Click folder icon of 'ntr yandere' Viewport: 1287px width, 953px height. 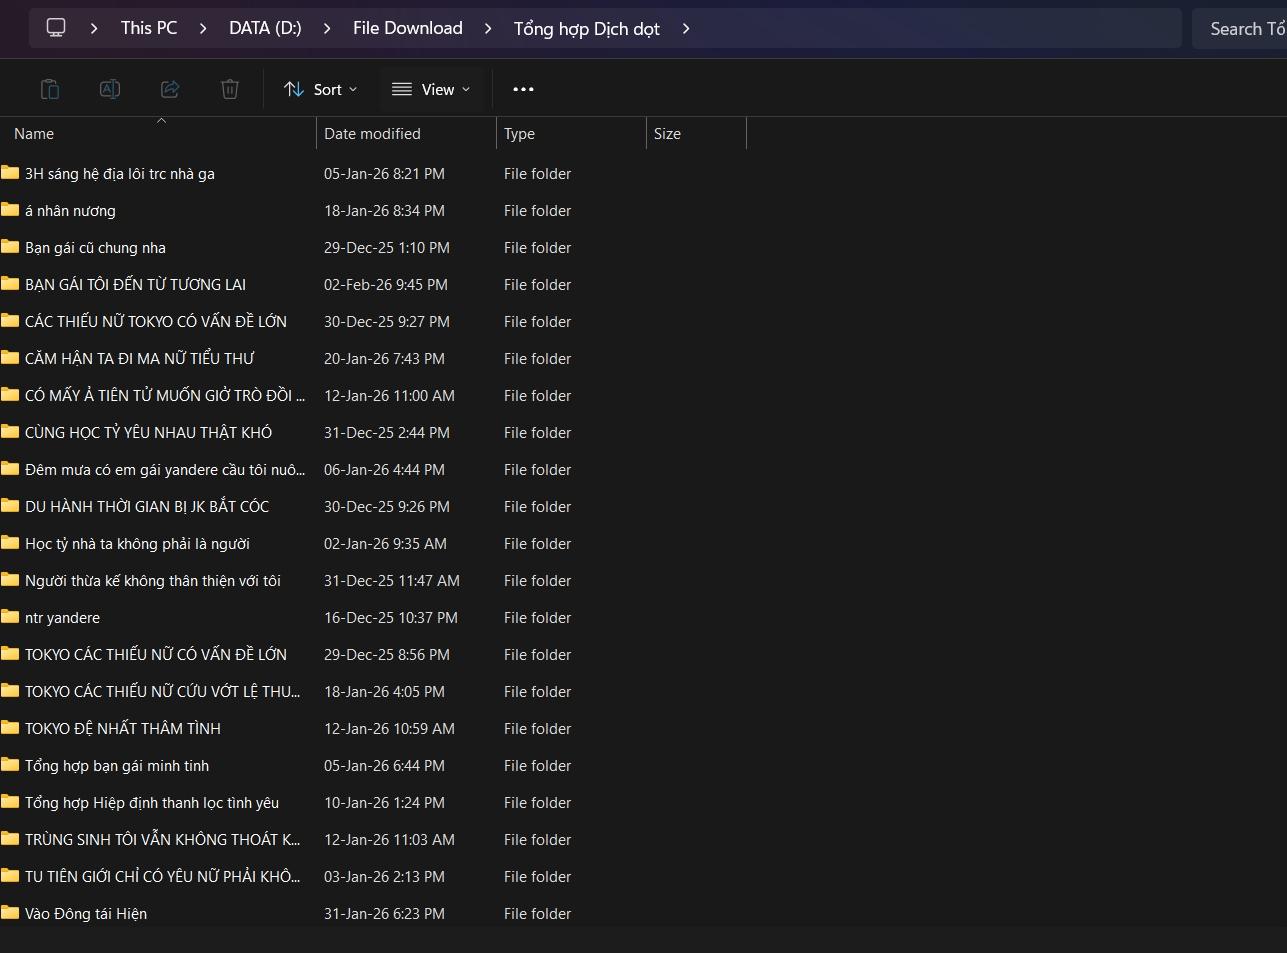(10, 617)
